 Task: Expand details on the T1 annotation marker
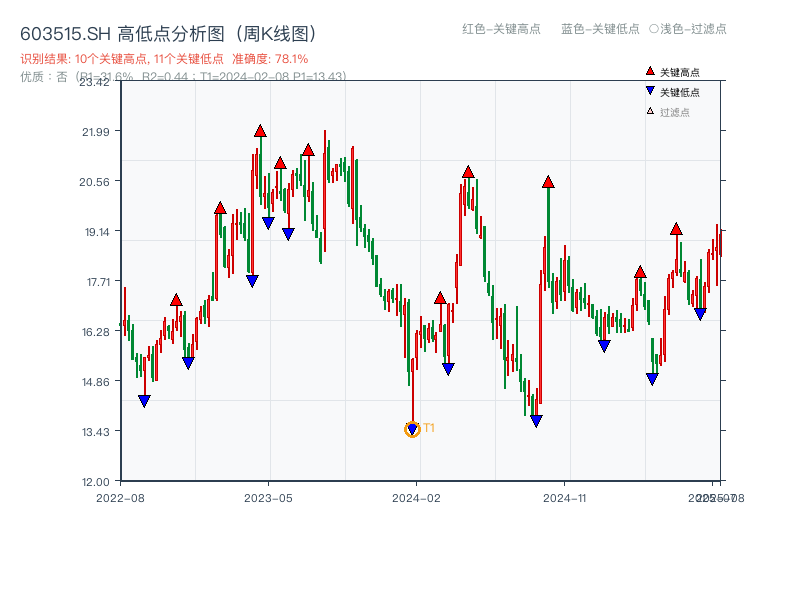[x=412, y=429]
